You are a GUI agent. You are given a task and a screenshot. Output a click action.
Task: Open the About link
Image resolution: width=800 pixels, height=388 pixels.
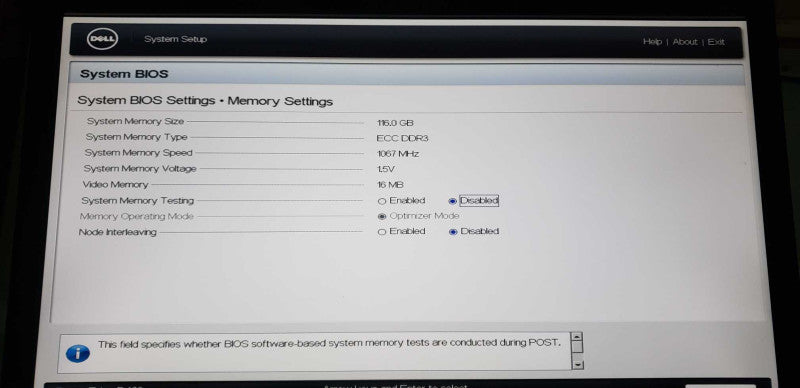click(685, 41)
